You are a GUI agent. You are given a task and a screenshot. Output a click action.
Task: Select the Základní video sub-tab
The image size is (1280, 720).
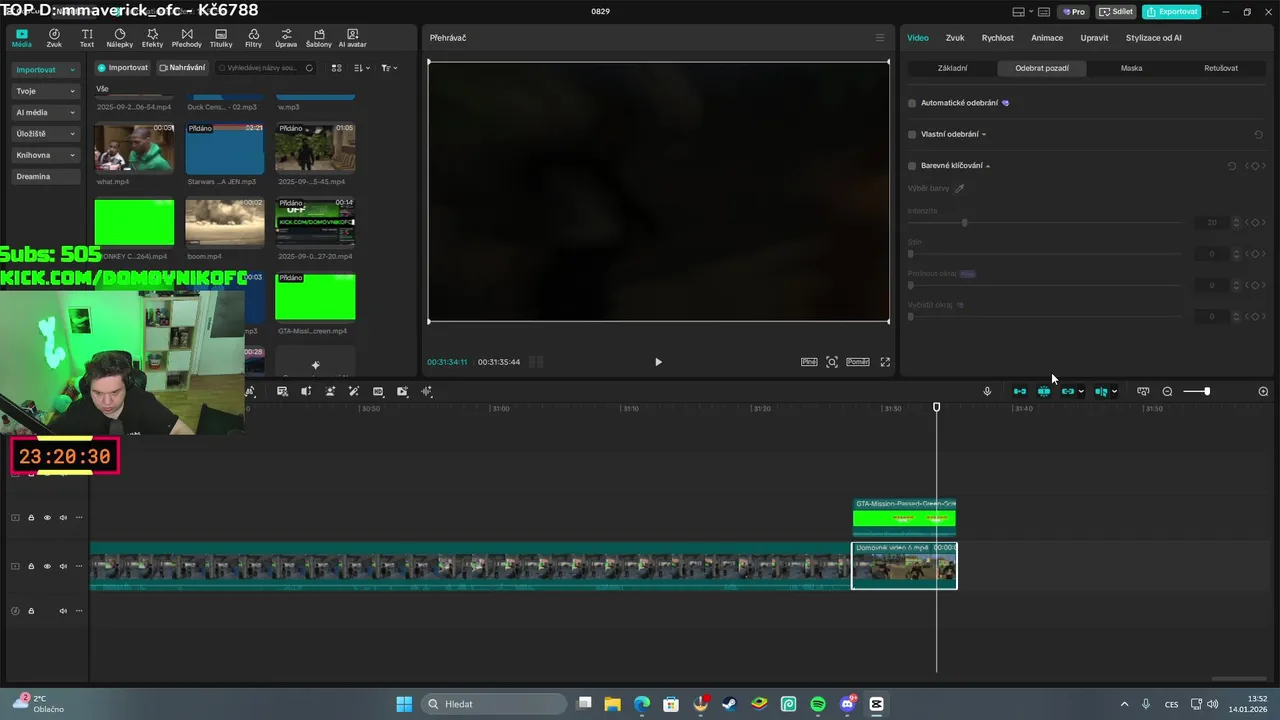(x=952, y=68)
